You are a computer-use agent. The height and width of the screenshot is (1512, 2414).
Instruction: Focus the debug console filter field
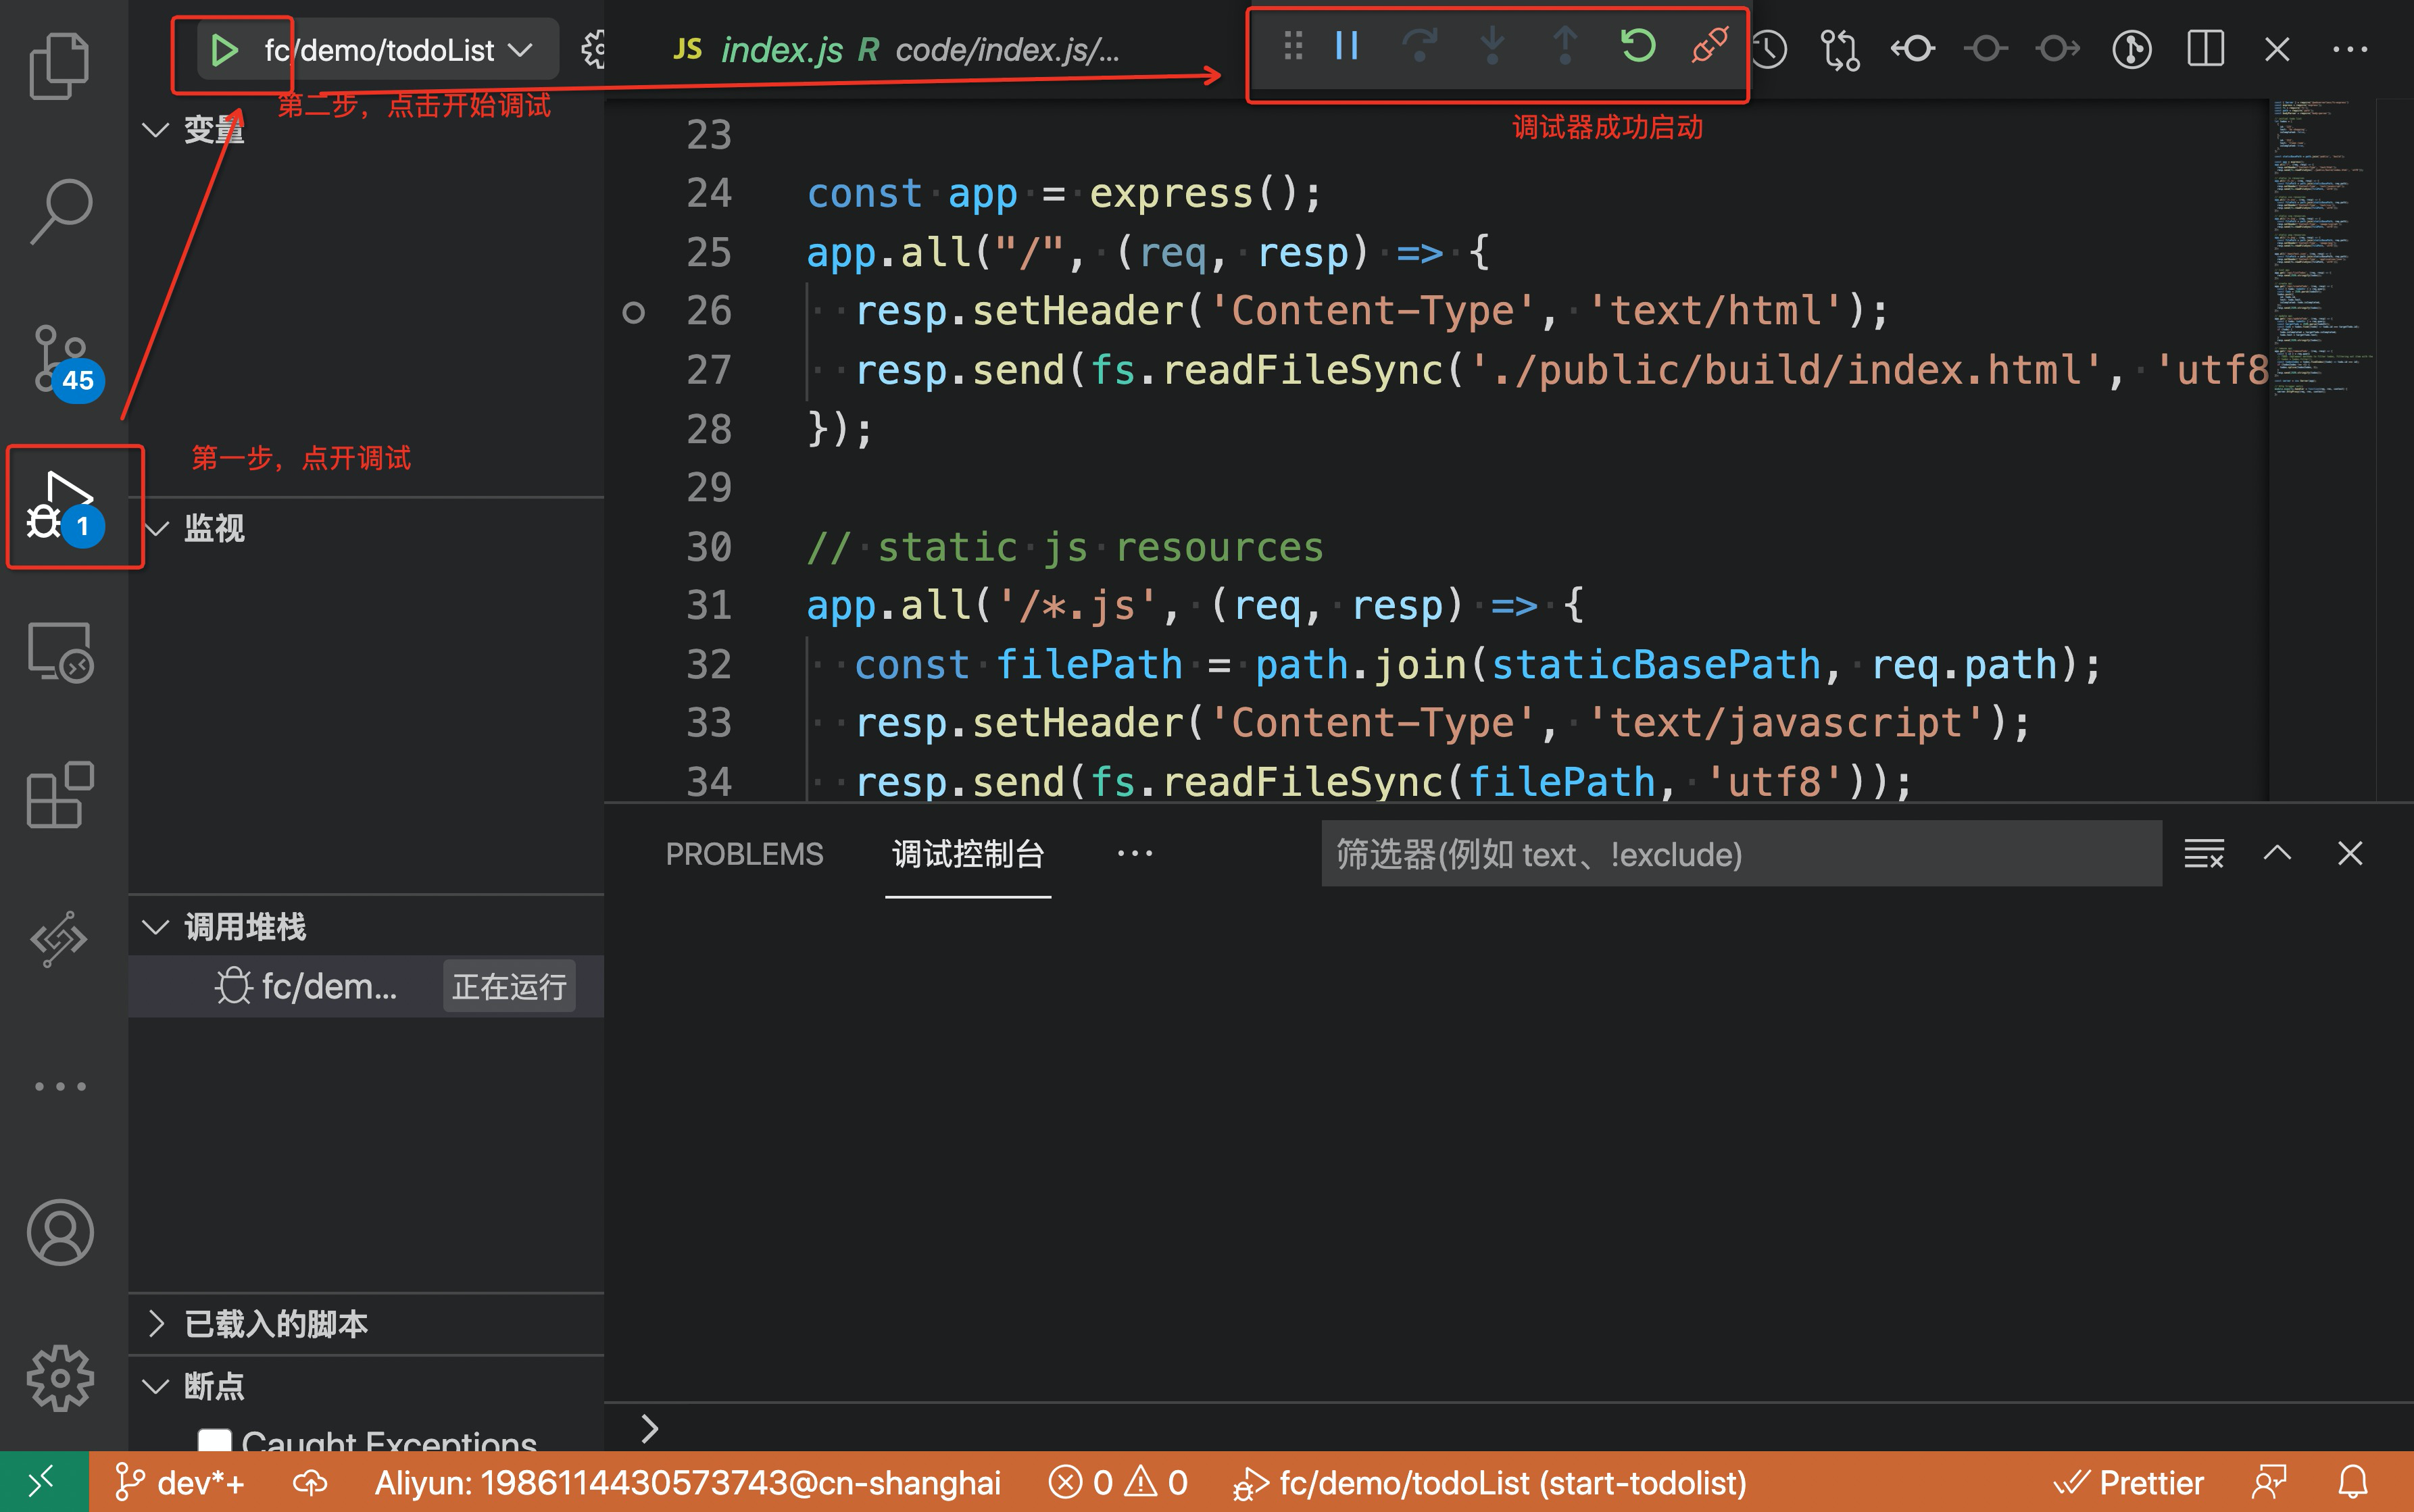click(x=1740, y=854)
